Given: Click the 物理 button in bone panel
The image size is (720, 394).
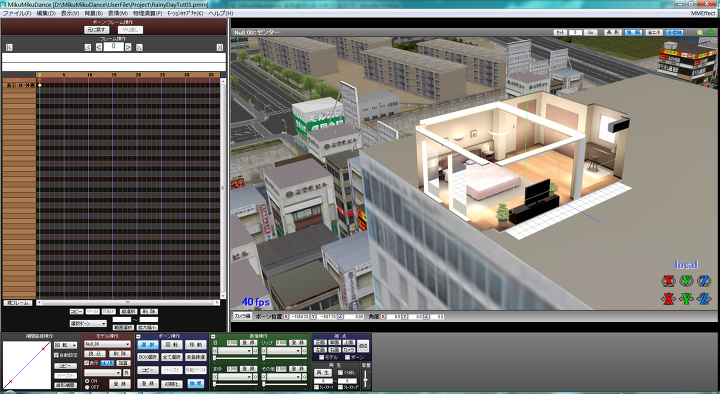Looking at the screenshot, I should (195, 383).
